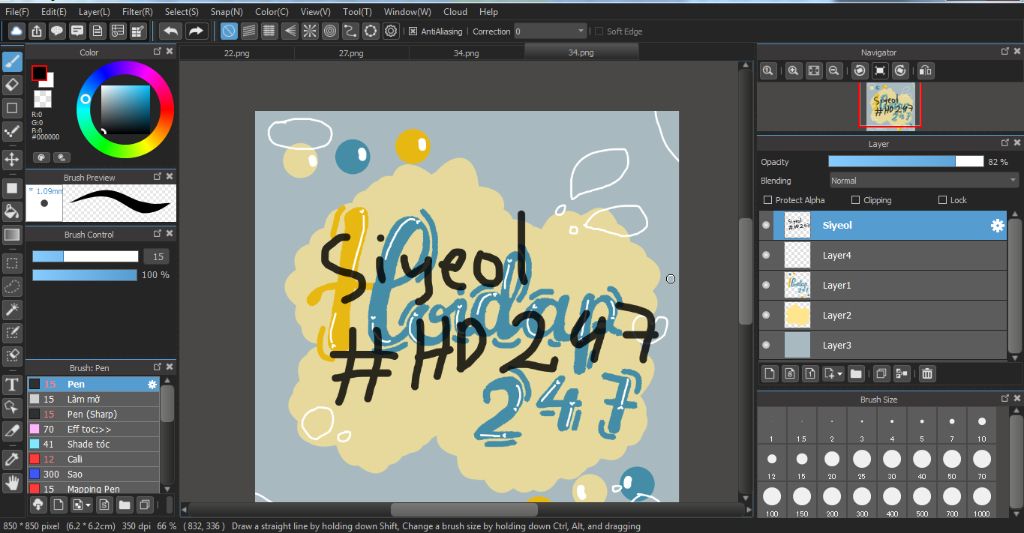Turn snap off icon
This screenshot has height=533, width=1024.
[x=229, y=31]
